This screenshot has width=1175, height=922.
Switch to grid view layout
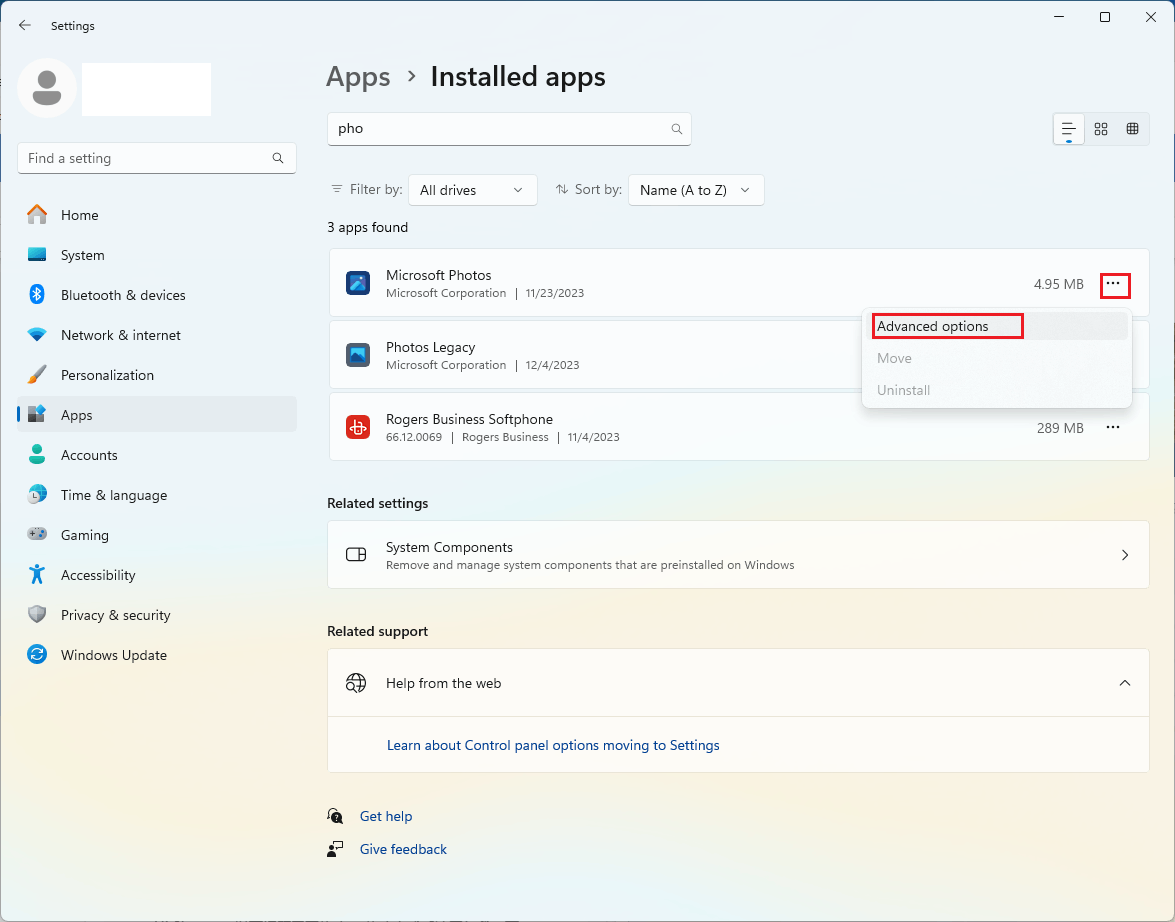click(1101, 129)
